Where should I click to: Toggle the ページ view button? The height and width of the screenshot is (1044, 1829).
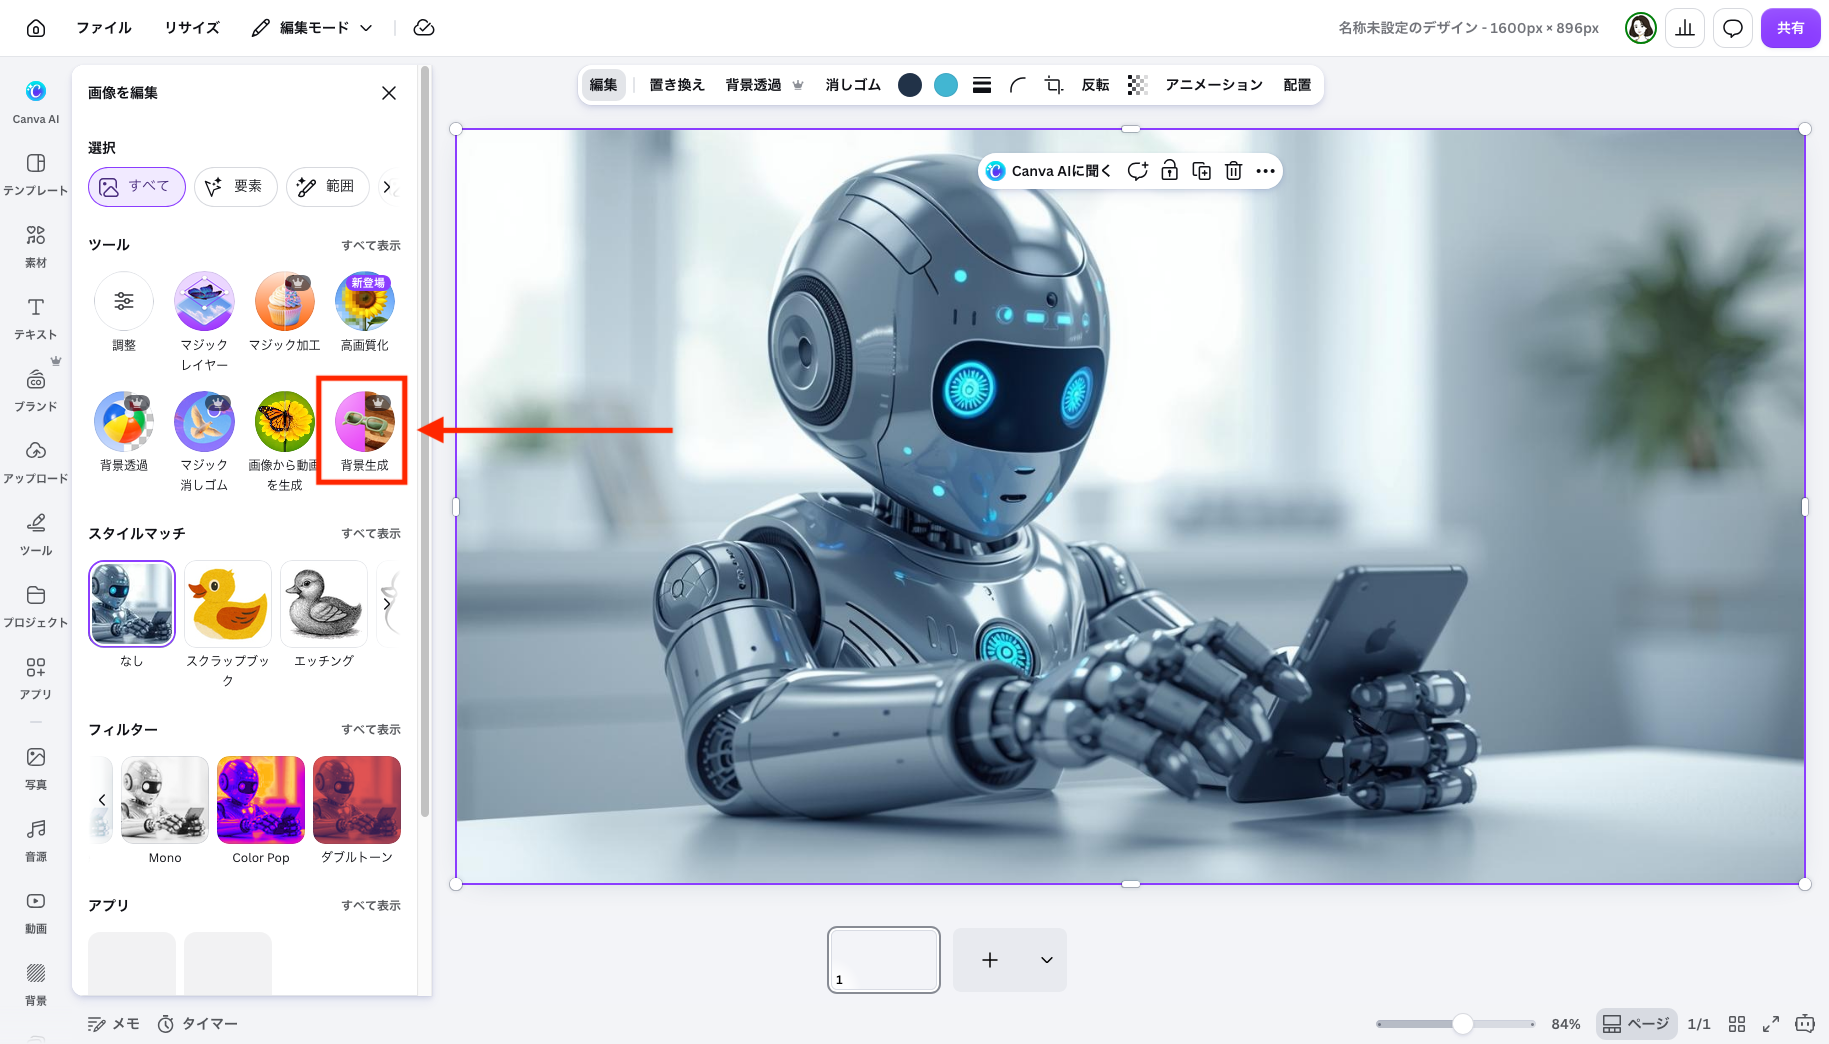pyautogui.click(x=1636, y=1024)
